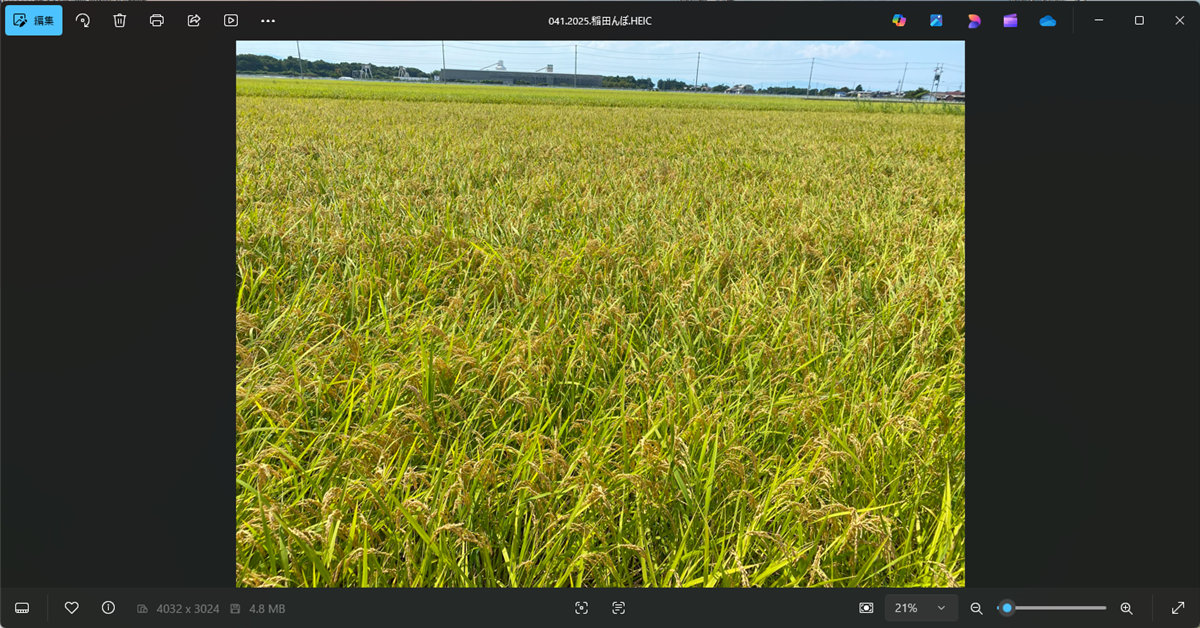Open the blue Designer image icon
The height and width of the screenshot is (628, 1200).
(936, 20)
